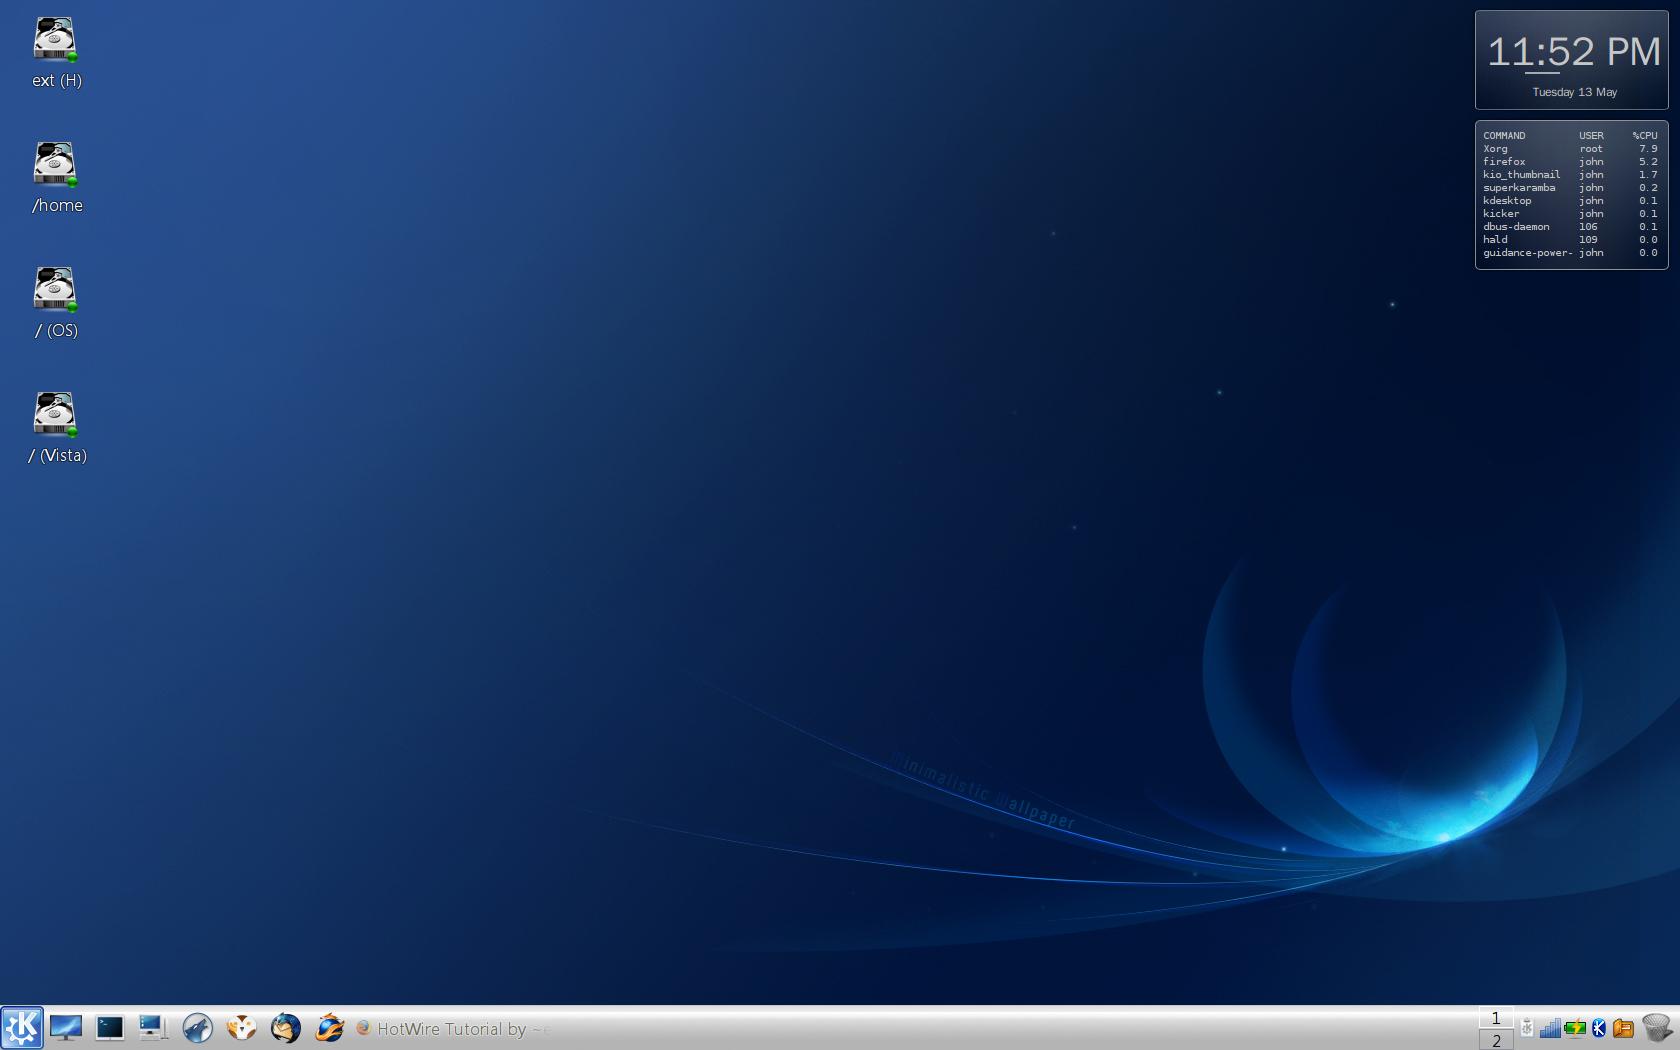The width and height of the screenshot is (1680, 1050).
Task: Open the KBluetooth tray icon
Action: (1599, 1028)
